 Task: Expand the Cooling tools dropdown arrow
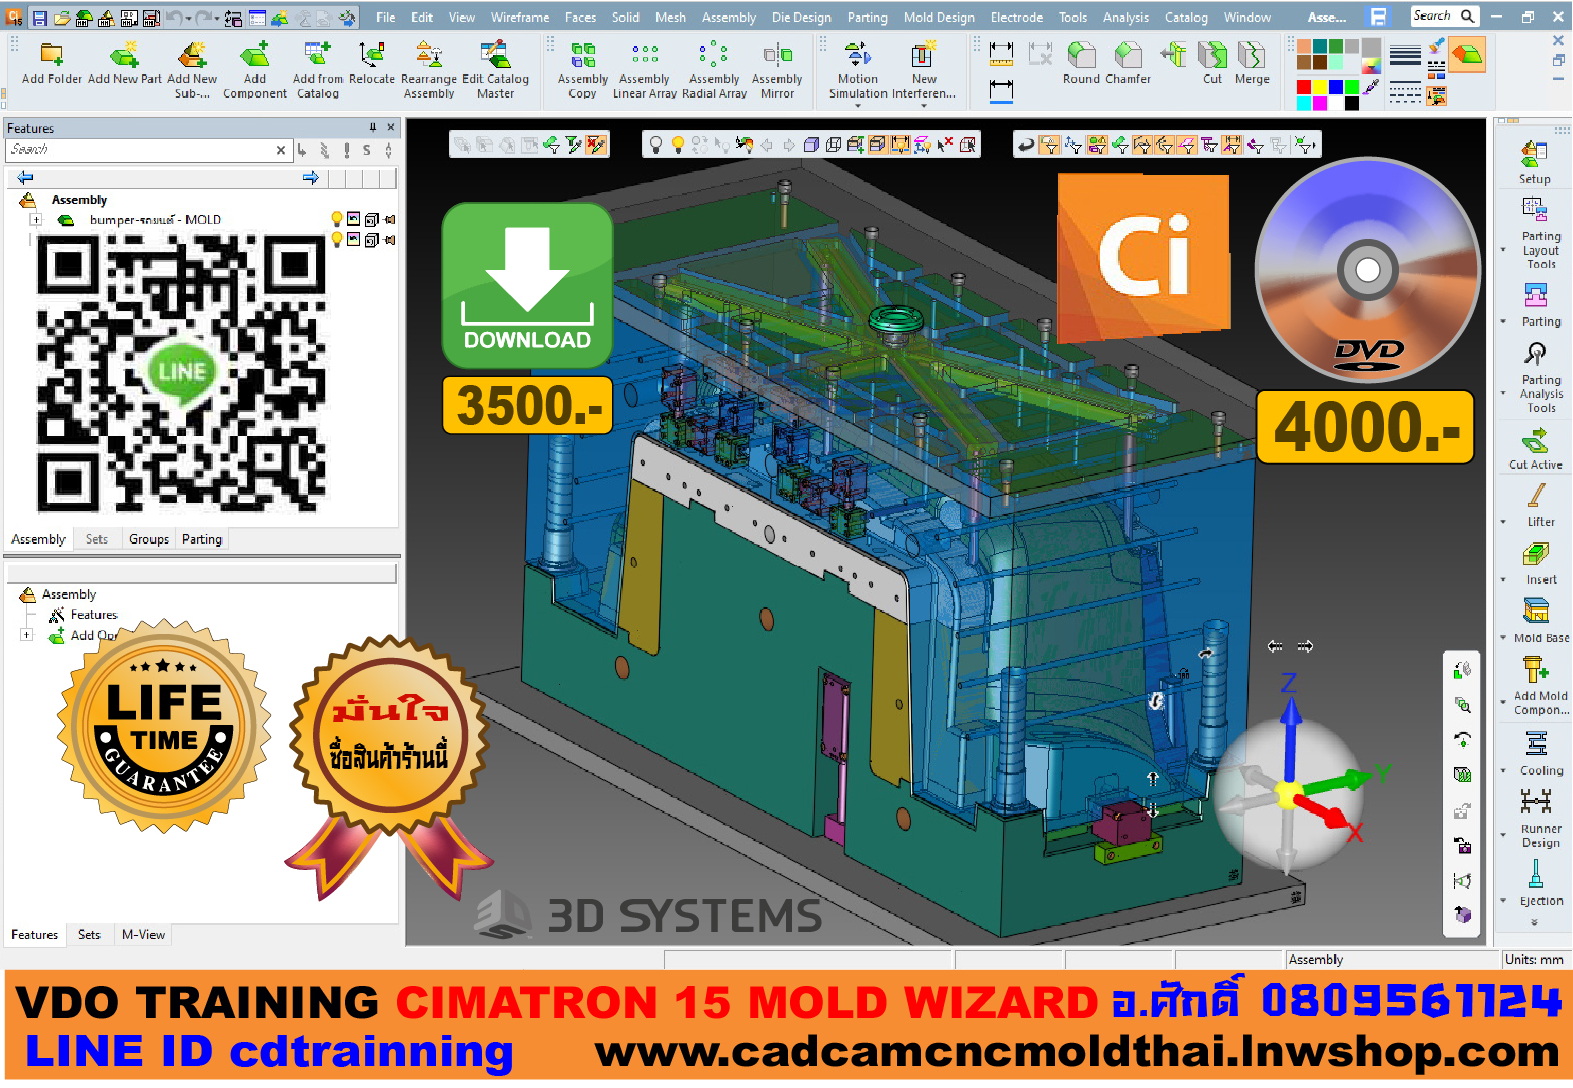point(1503,771)
